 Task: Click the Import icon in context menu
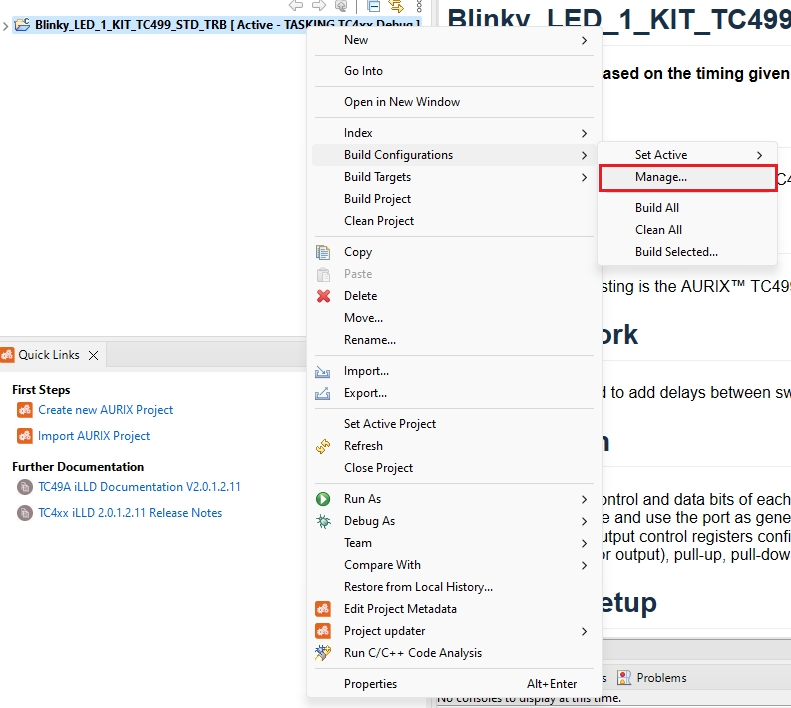(322, 372)
